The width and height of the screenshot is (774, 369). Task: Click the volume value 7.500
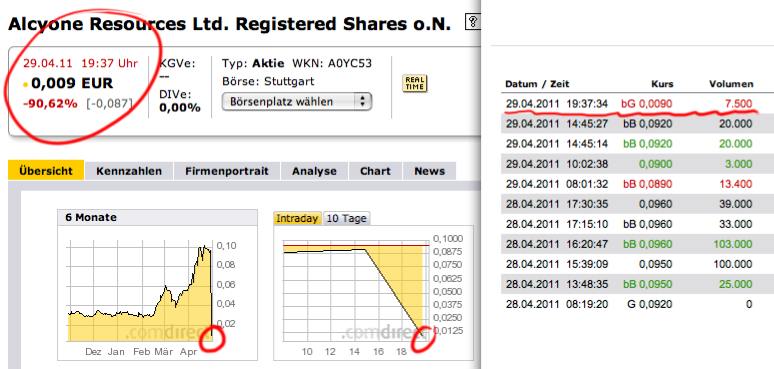coord(738,104)
